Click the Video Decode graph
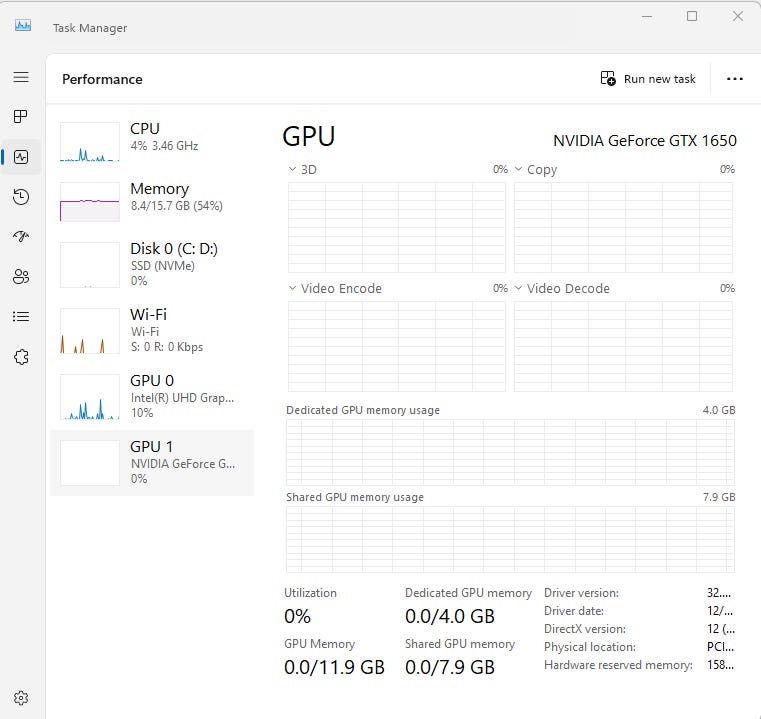This screenshot has width=761, height=719. (x=623, y=346)
